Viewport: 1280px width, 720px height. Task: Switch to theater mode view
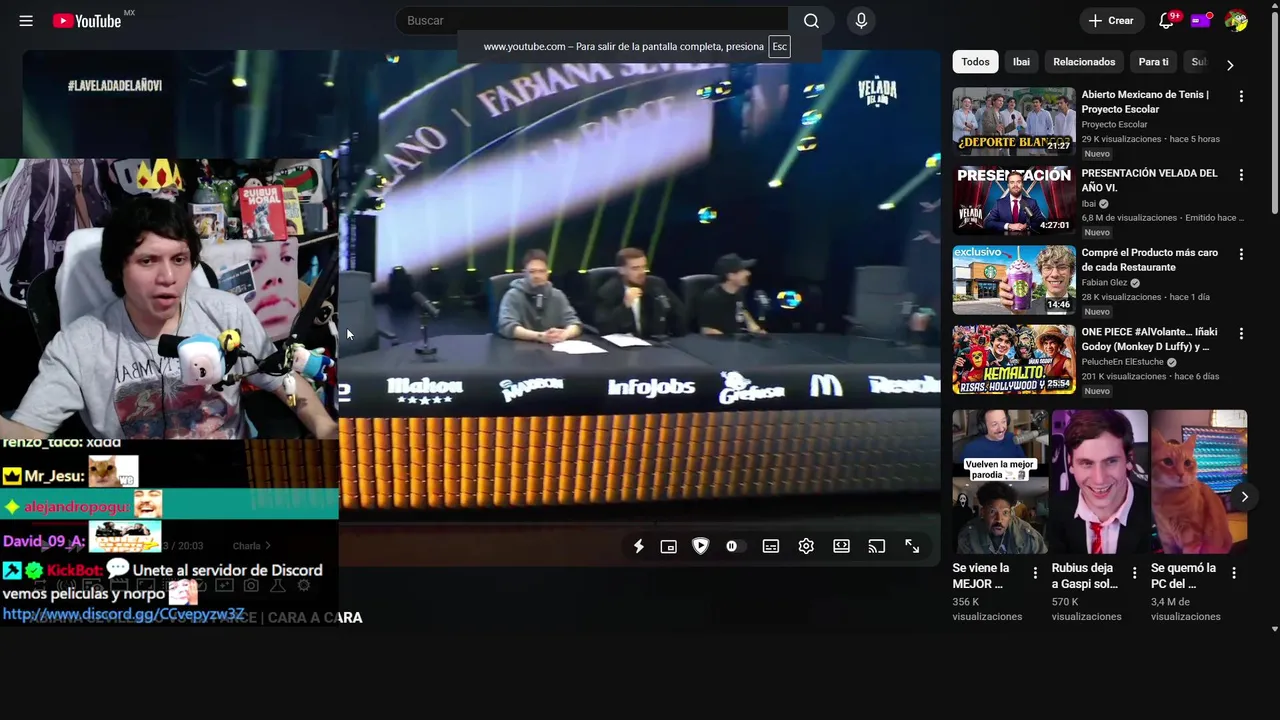point(842,546)
